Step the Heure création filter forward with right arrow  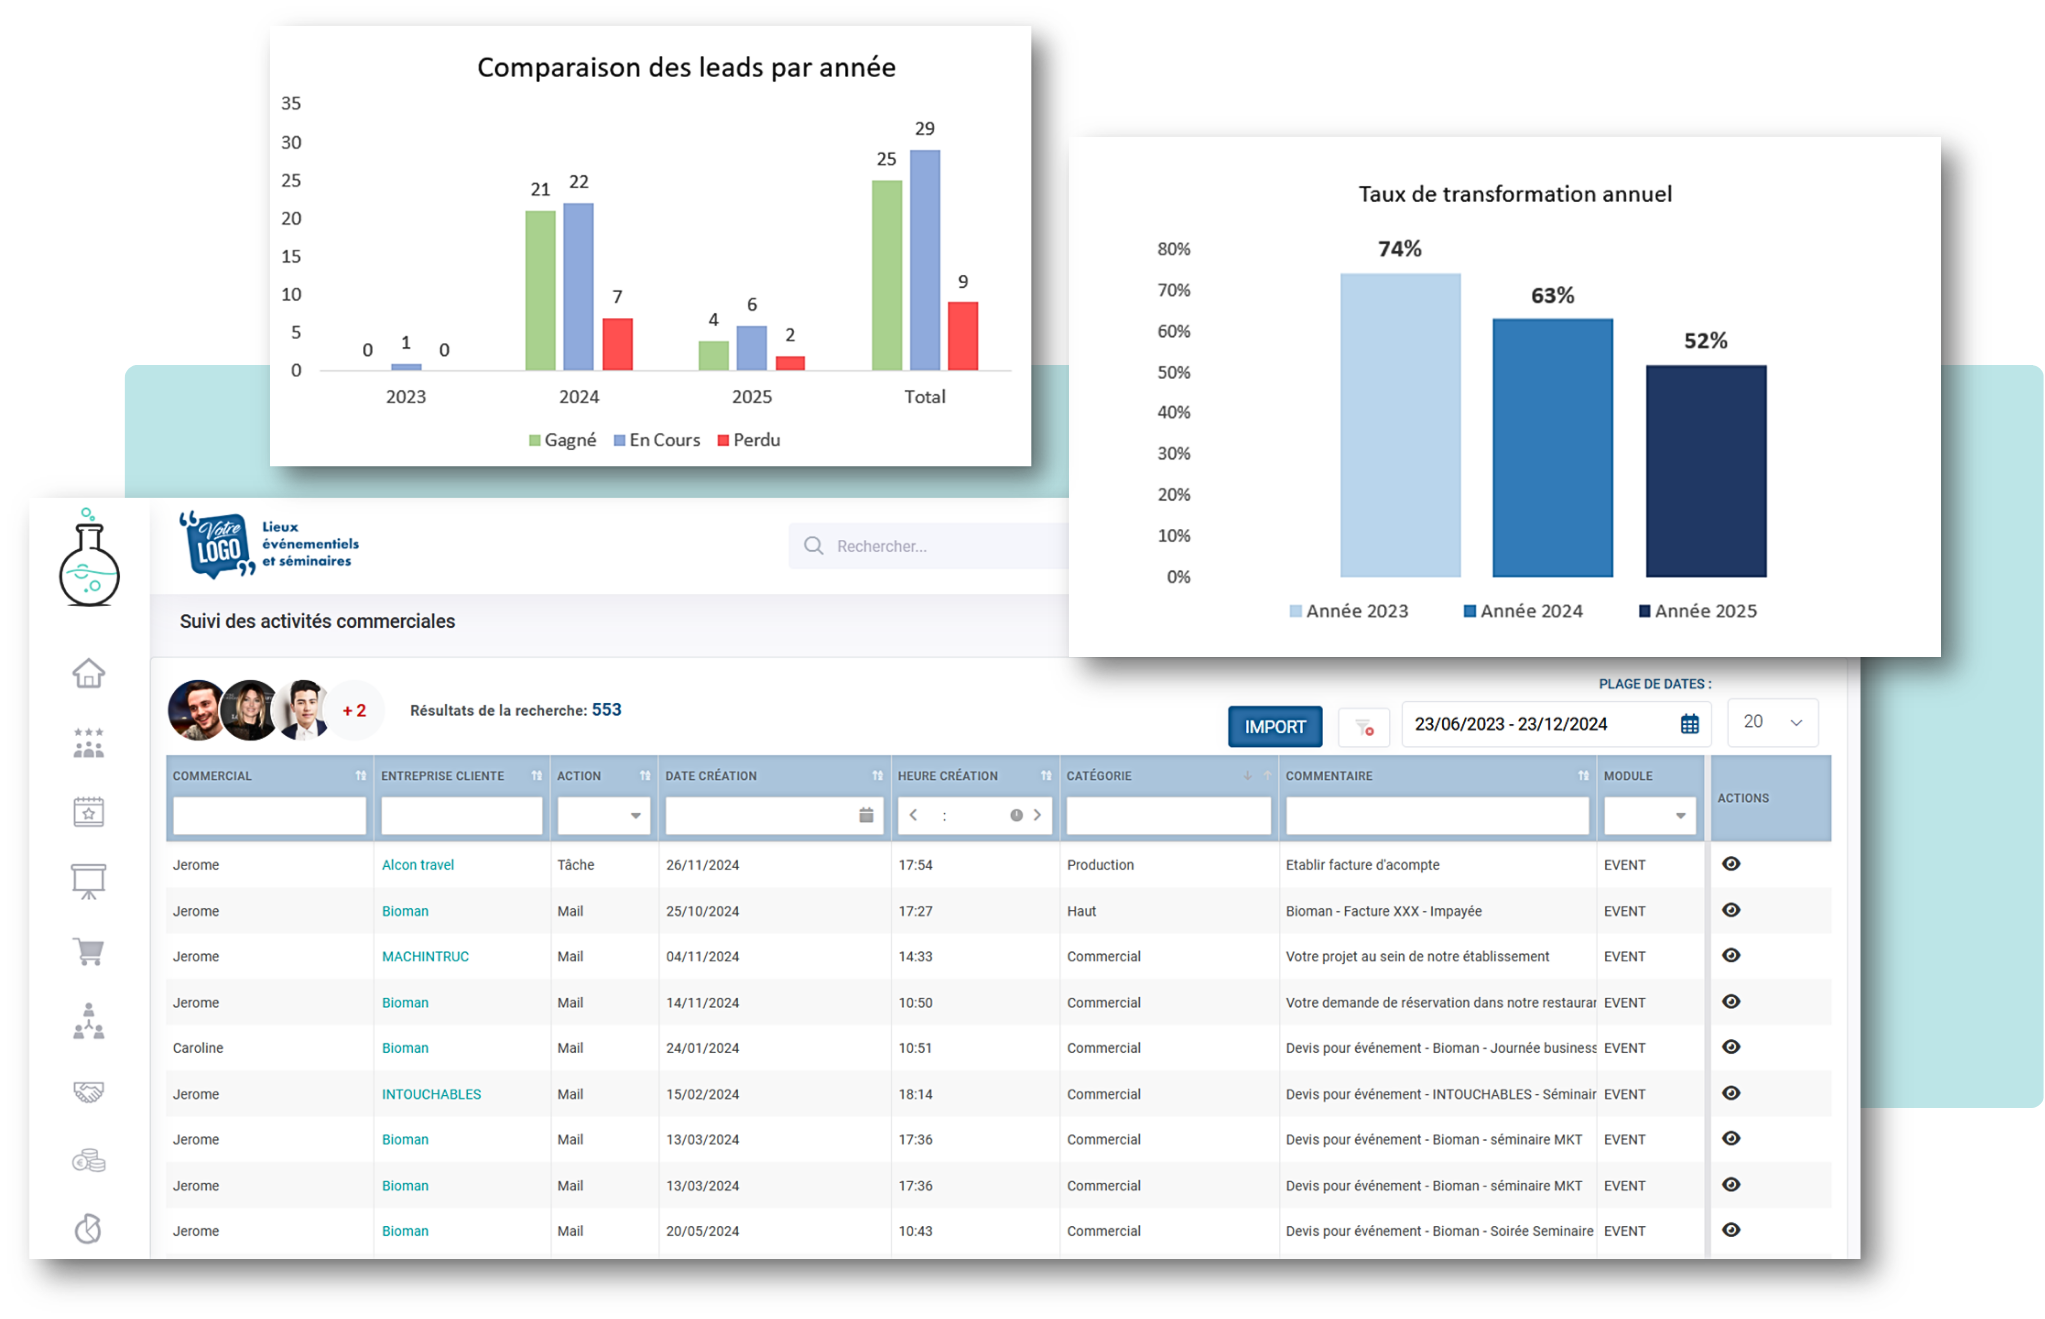pos(1037,815)
